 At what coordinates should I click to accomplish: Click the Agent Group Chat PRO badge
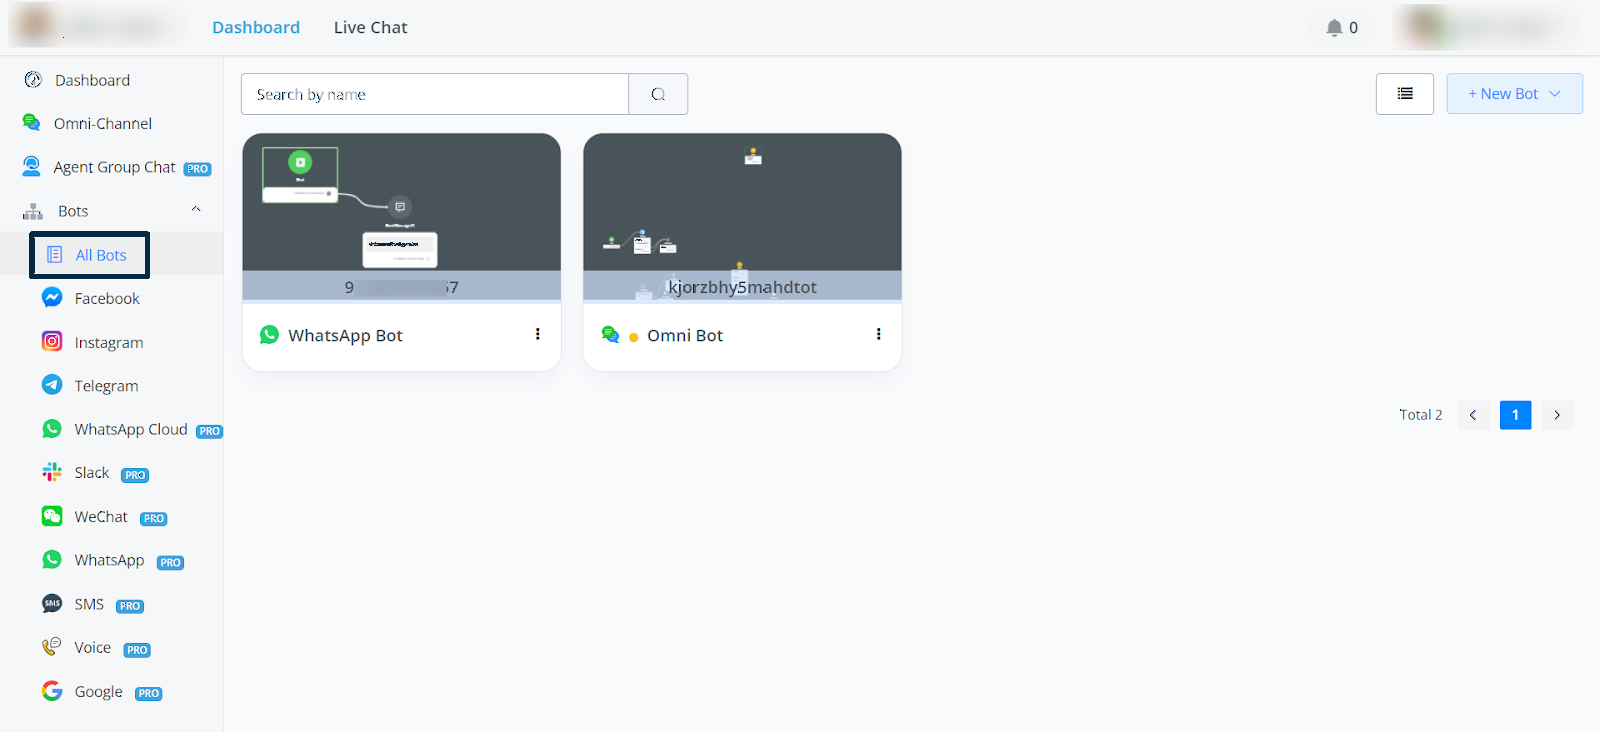198,169
